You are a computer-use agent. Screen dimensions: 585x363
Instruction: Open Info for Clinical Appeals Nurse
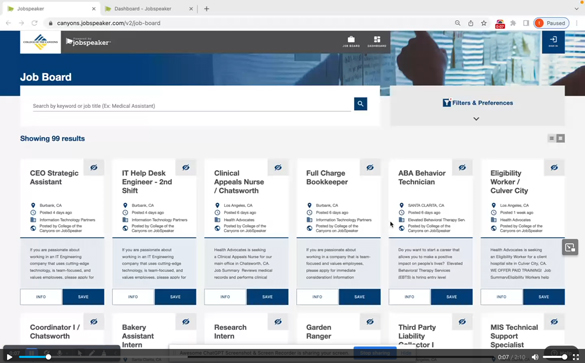225,297
